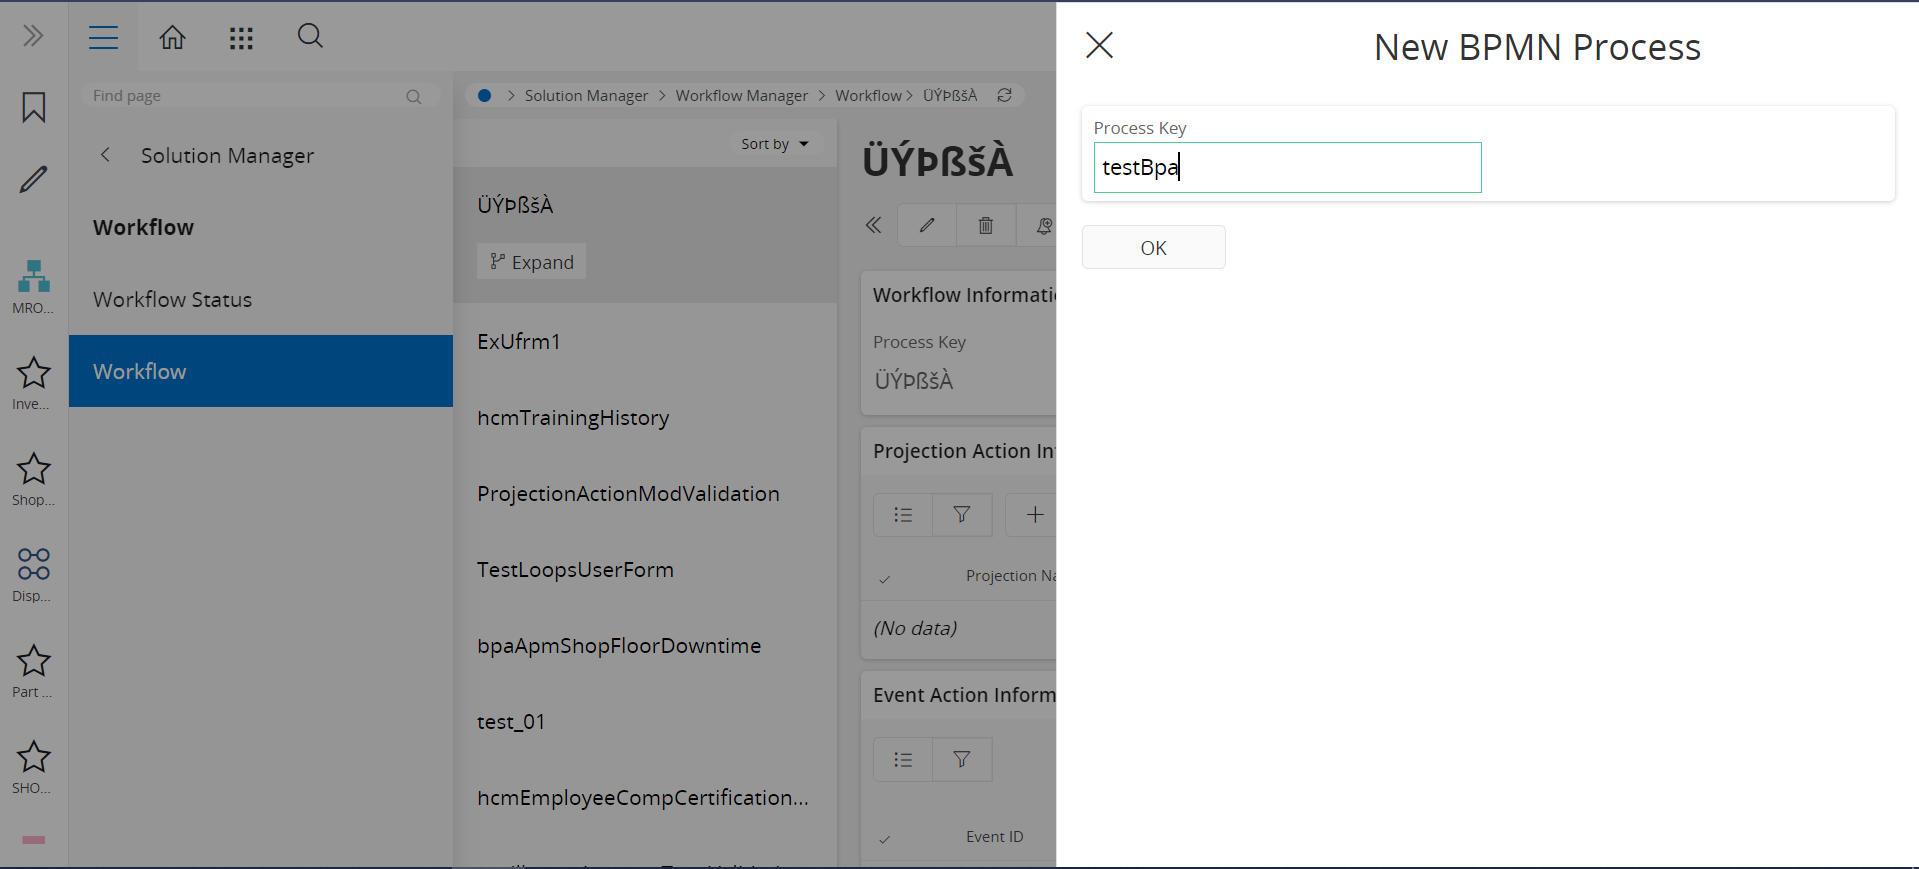The width and height of the screenshot is (1919, 869).
Task: Open the apps grid icon
Action: pyautogui.click(x=241, y=38)
